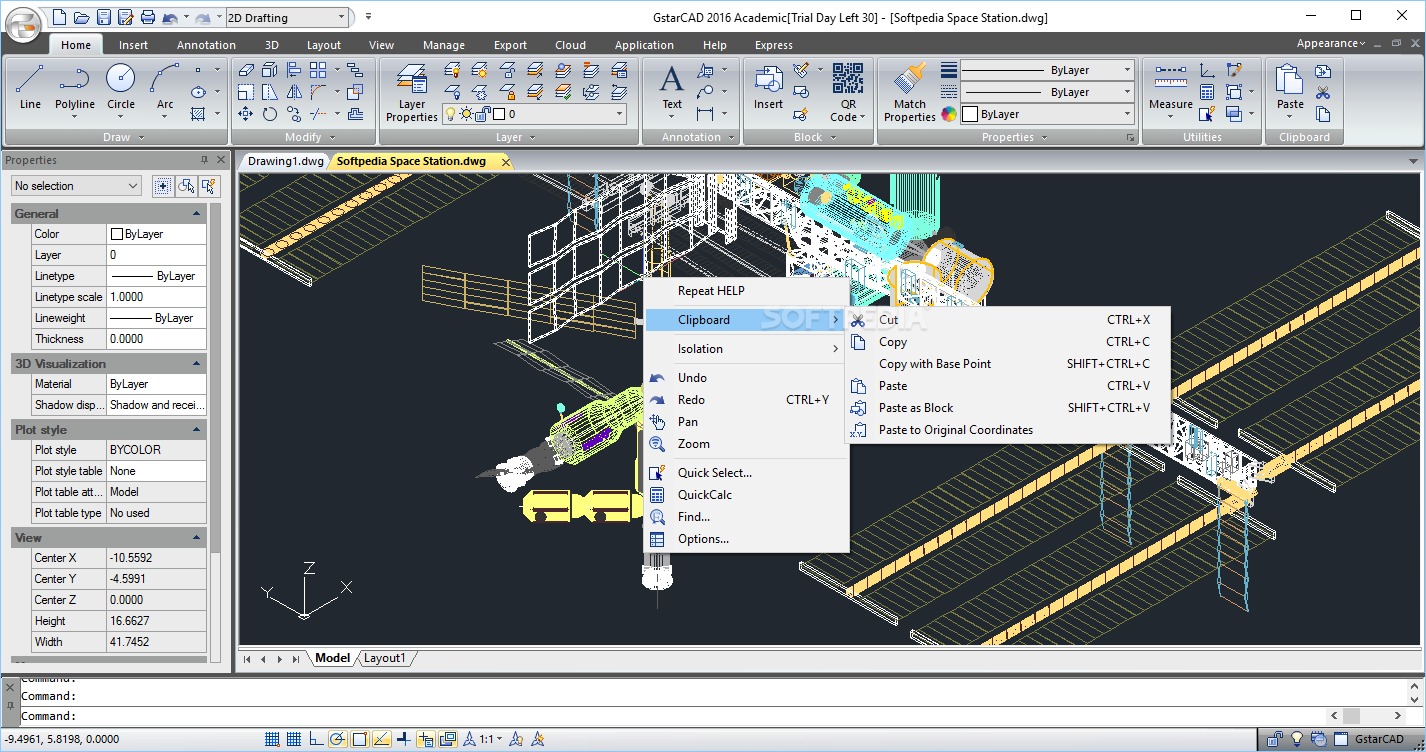Collapse the 3D Visualization section

coord(197,364)
